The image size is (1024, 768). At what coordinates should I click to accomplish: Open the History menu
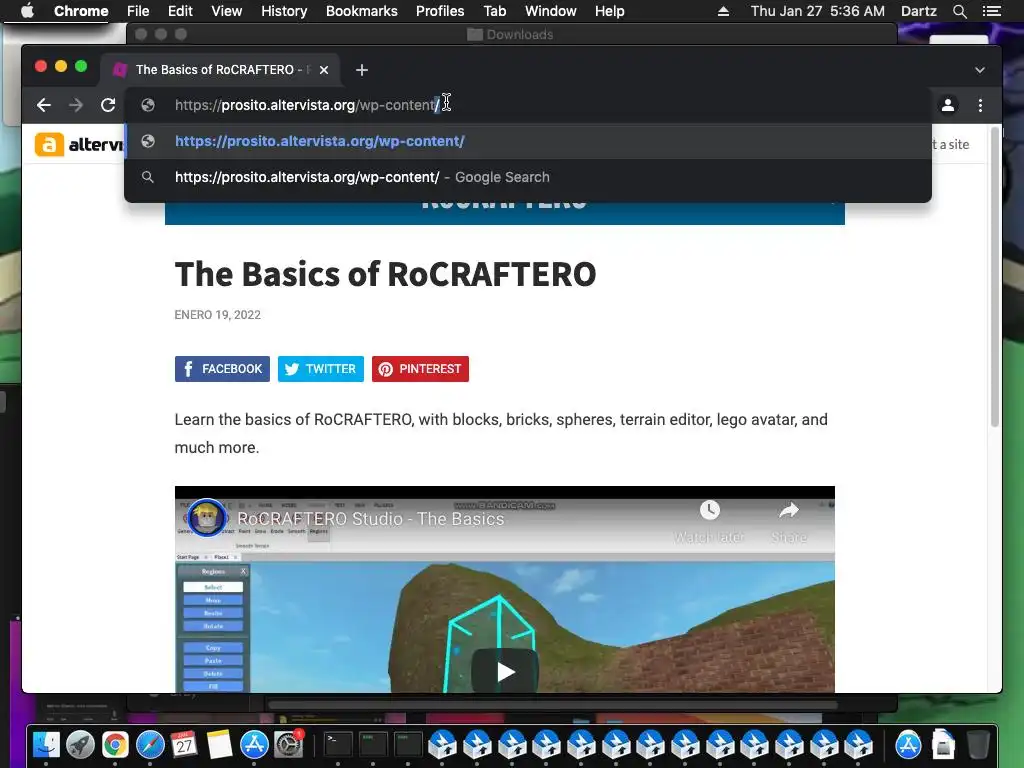[x=284, y=11]
